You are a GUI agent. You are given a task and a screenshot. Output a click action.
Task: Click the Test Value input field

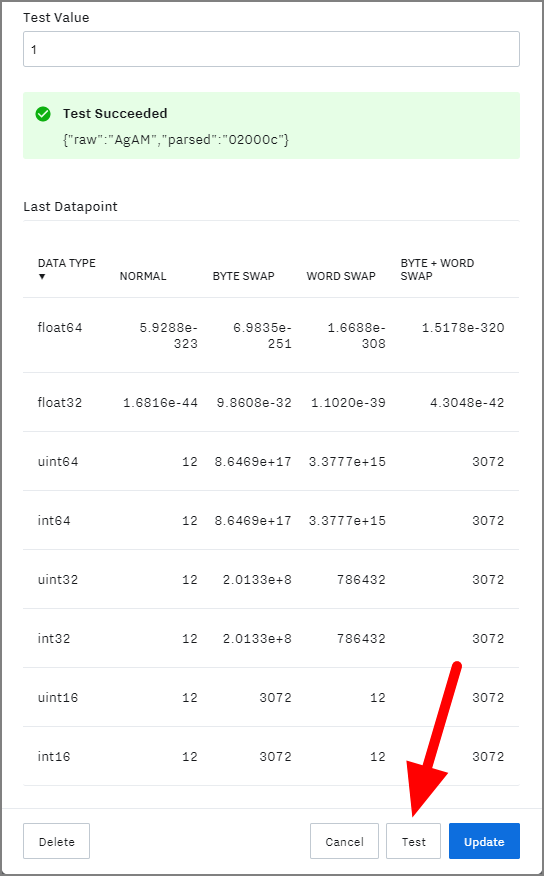(271, 49)
